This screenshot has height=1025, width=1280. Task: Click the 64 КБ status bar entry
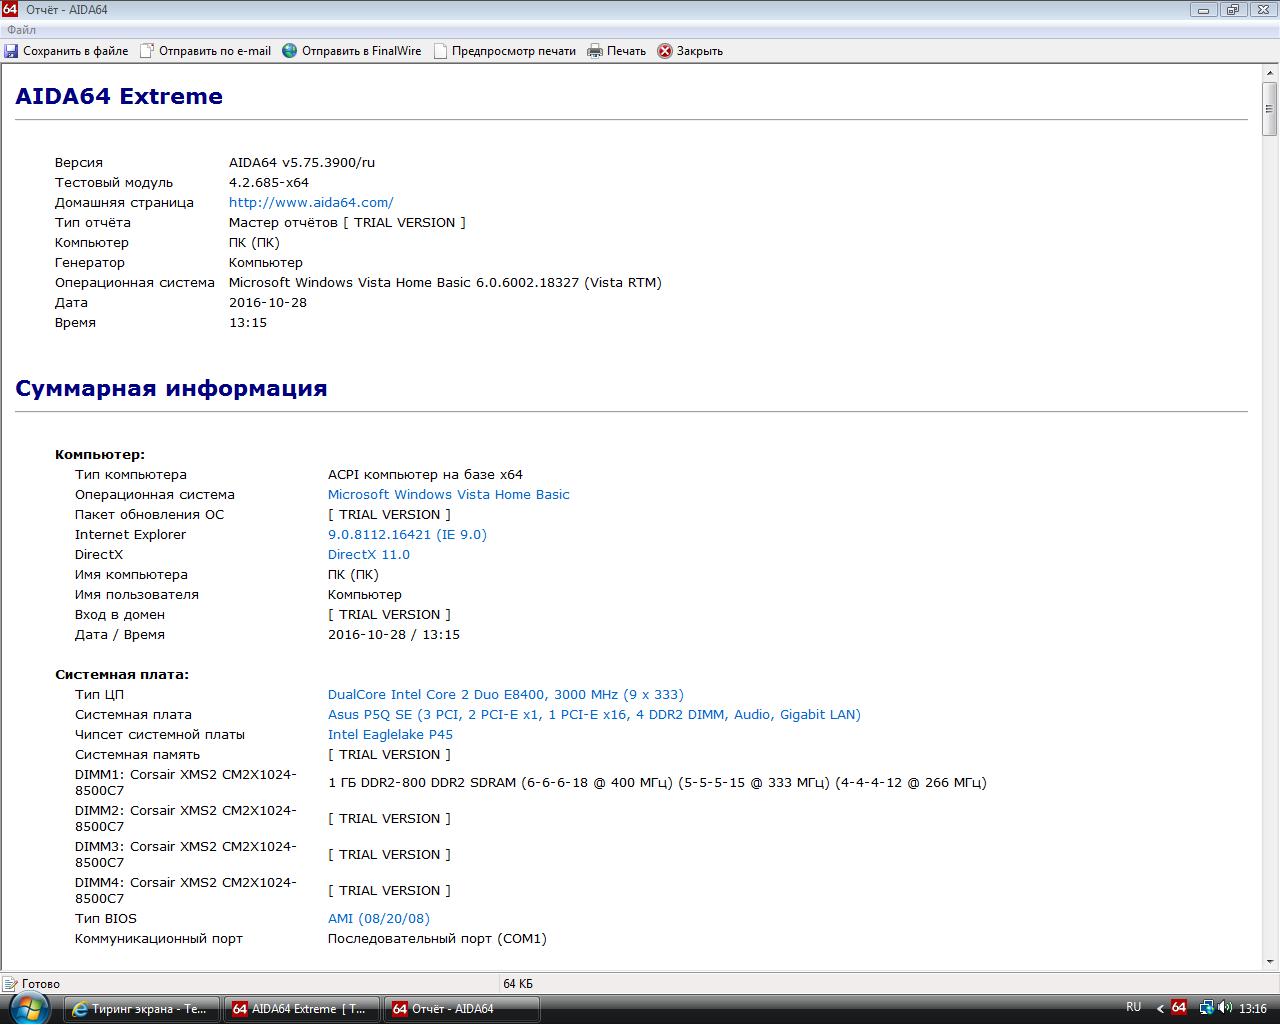click(x=518, y=983)
